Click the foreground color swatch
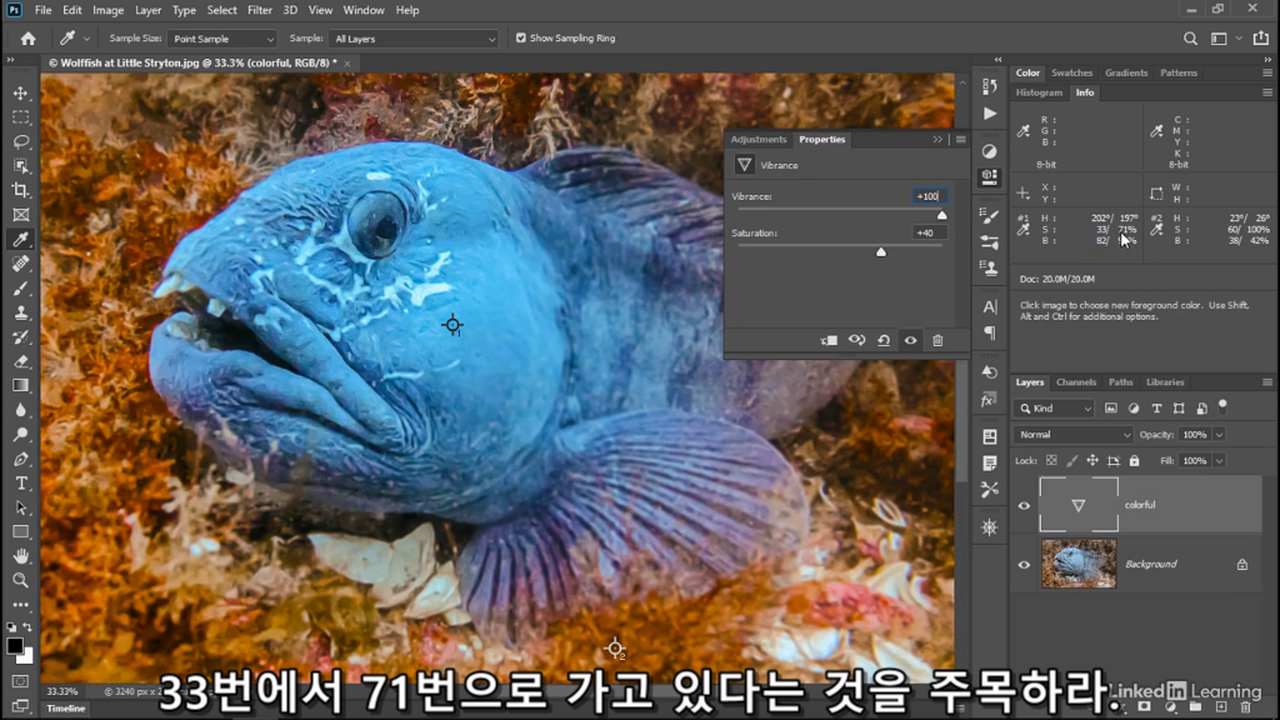 [x=15, y=646]
